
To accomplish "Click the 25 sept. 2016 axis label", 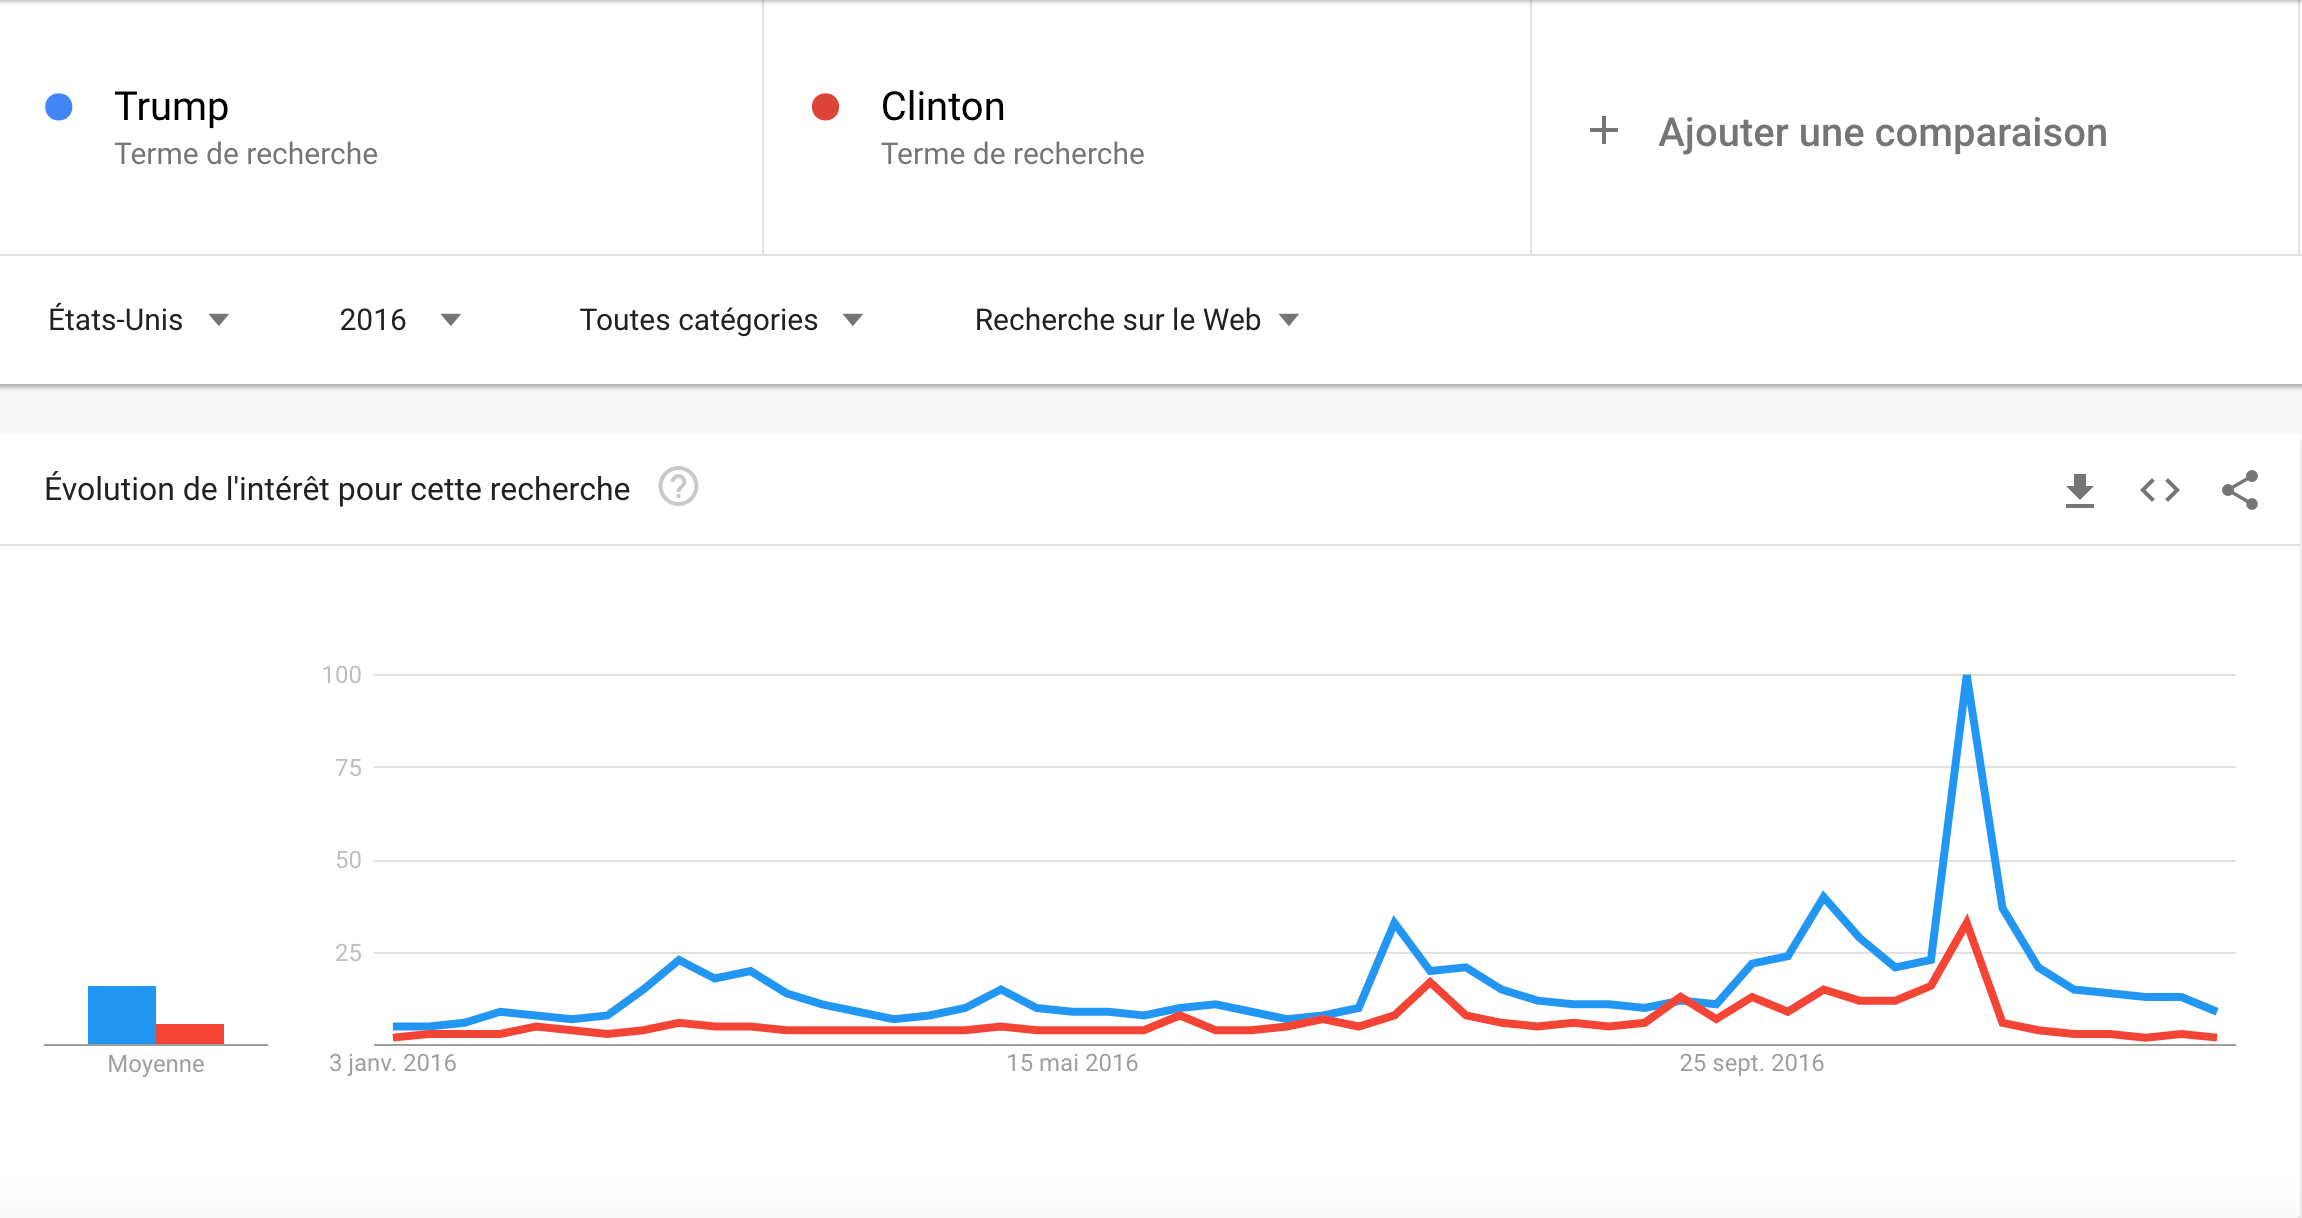I will (x=1751, y=1063).
